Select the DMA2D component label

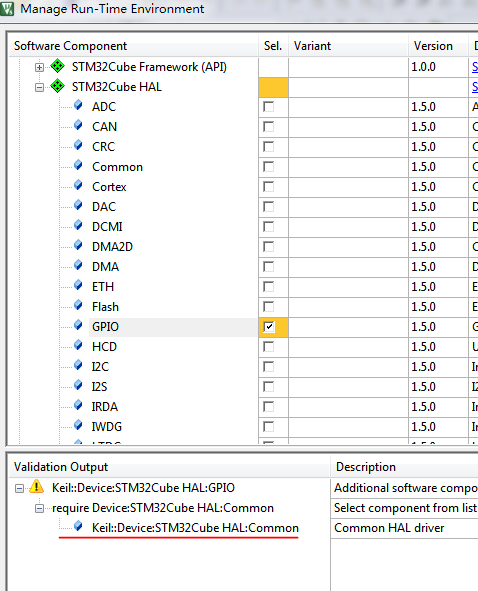tap(112, 247)
